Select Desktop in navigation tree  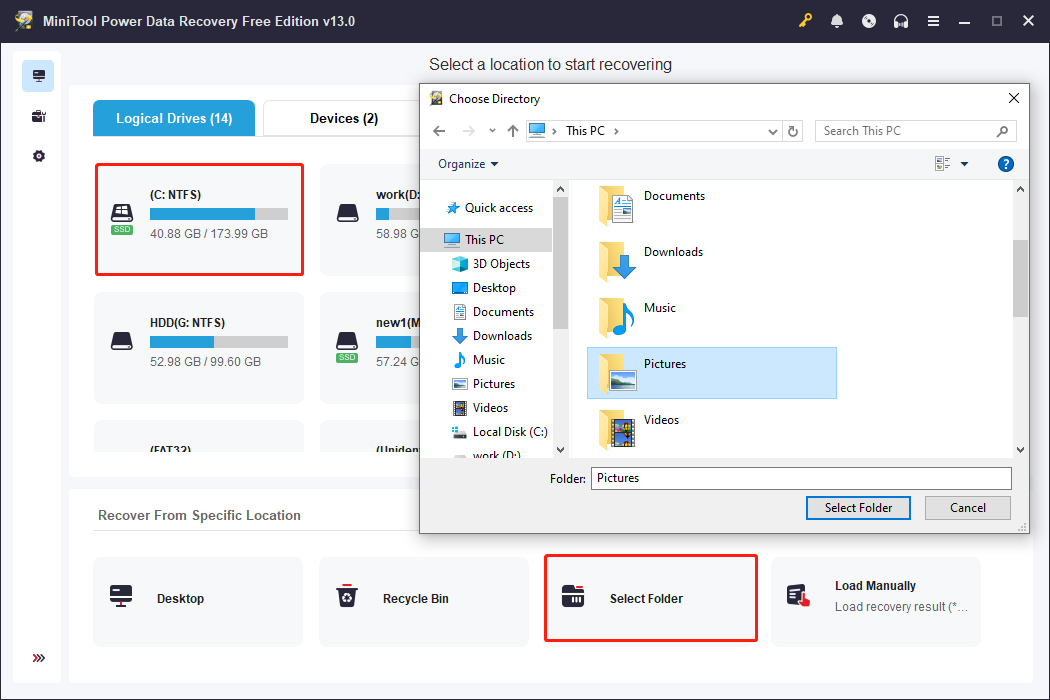pyautogui.click(x=485, y=288)
